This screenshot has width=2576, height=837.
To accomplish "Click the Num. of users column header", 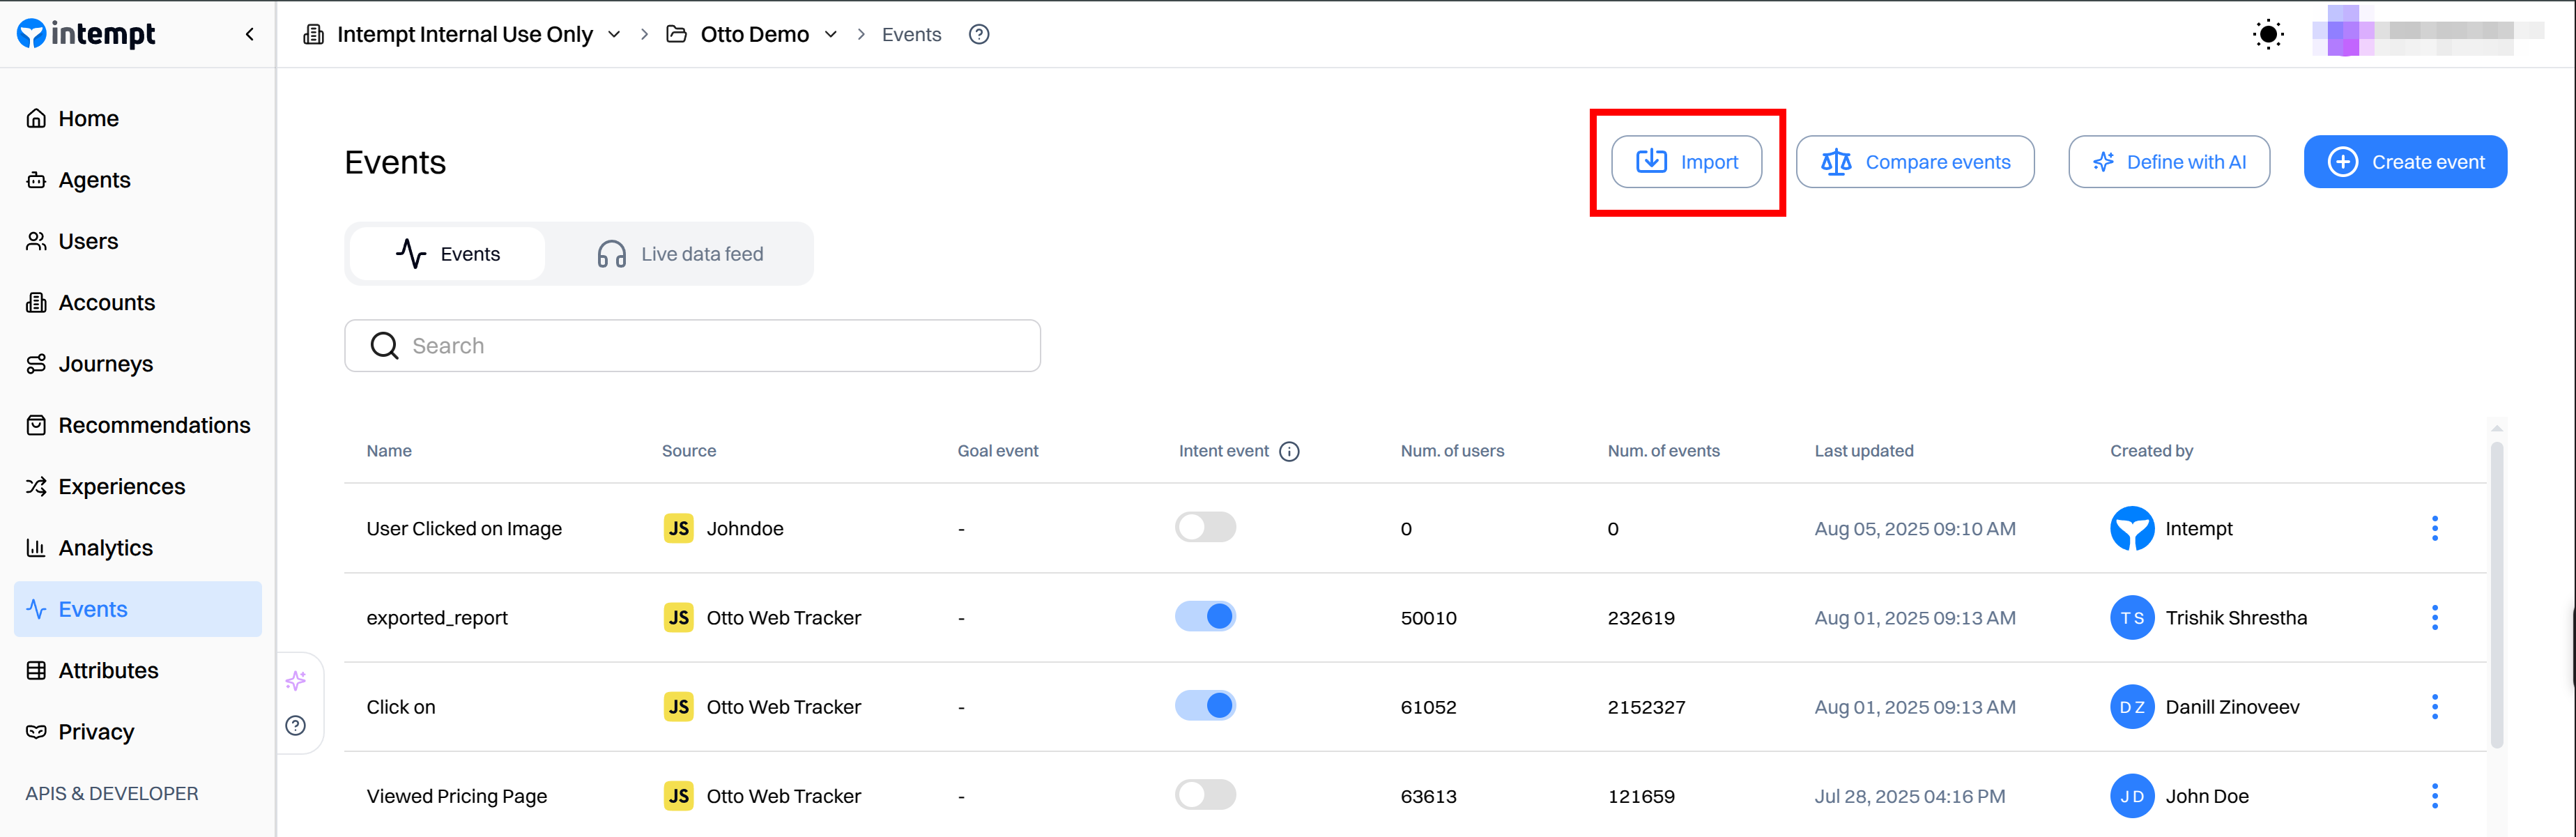I will pyautogui.click(x=1452, y=451).
